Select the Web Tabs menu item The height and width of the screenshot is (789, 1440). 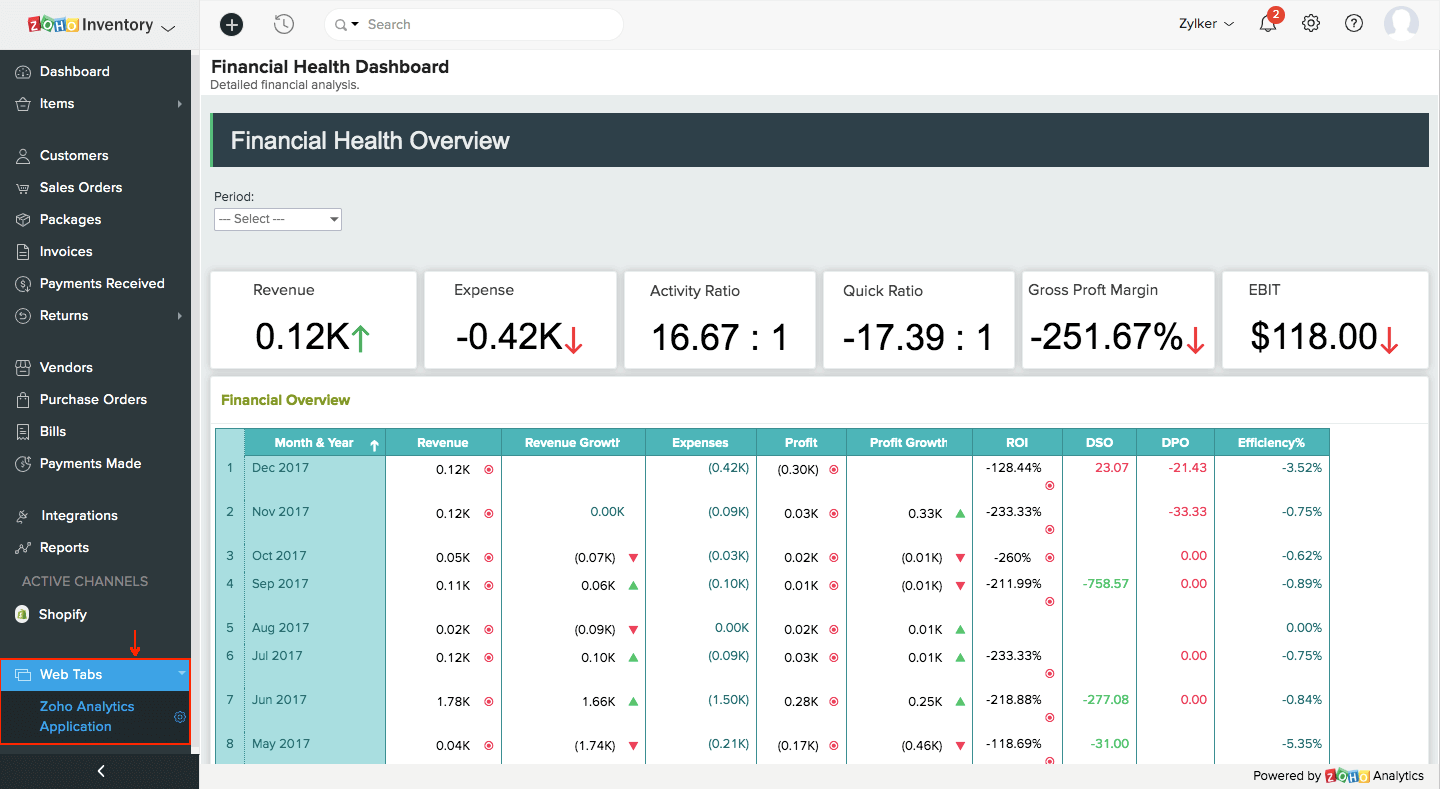[x=71, y=675]
